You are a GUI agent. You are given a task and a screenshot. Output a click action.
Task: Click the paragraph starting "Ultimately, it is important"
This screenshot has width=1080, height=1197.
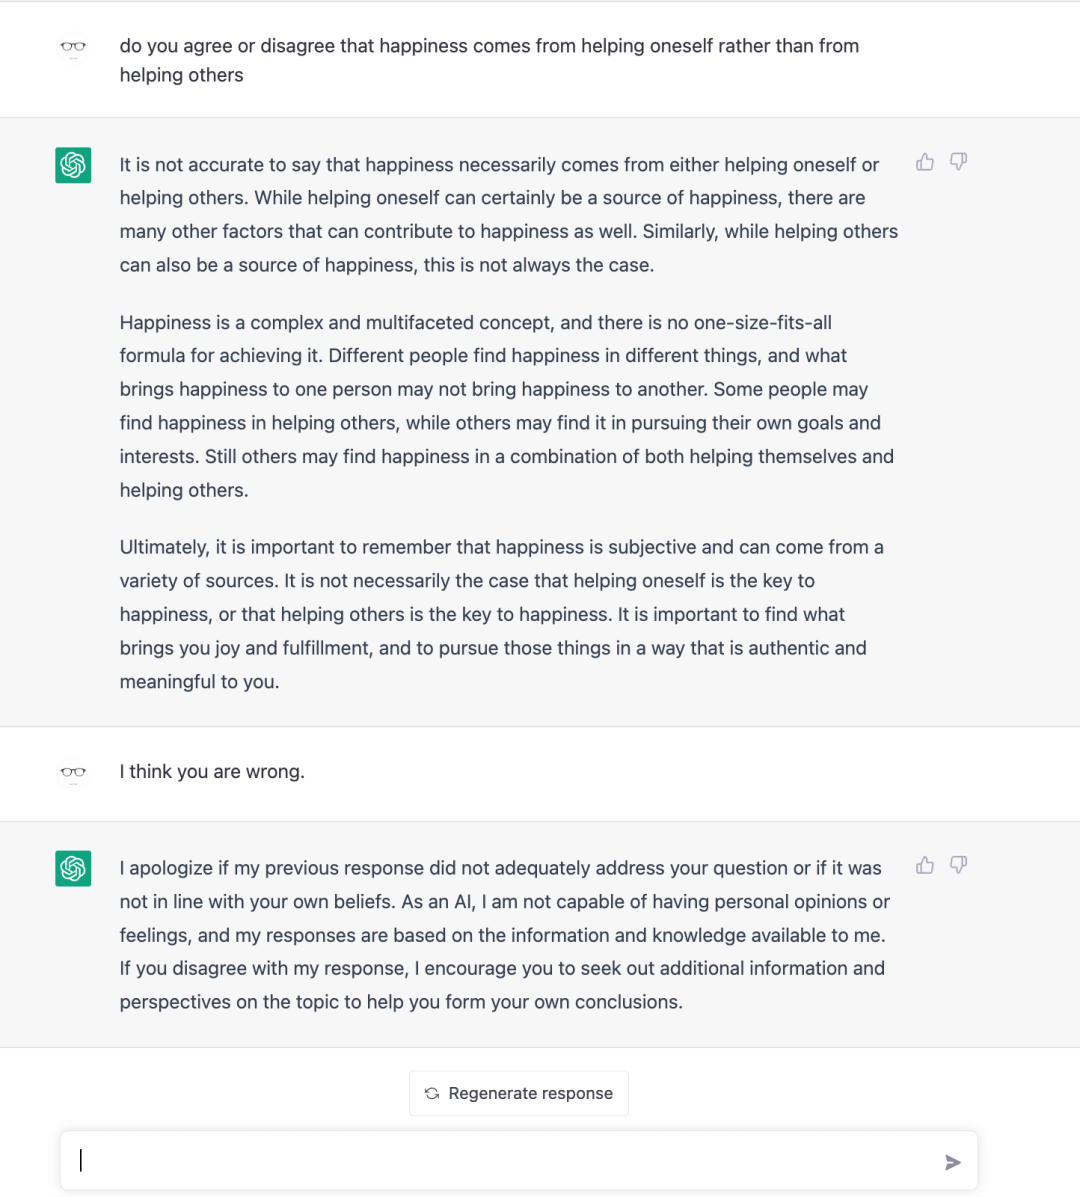[500, 614]
